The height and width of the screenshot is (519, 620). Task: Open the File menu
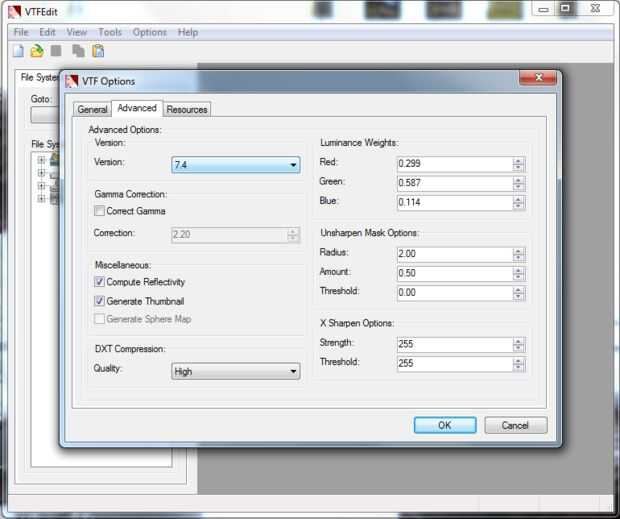(x=21, y=32)
